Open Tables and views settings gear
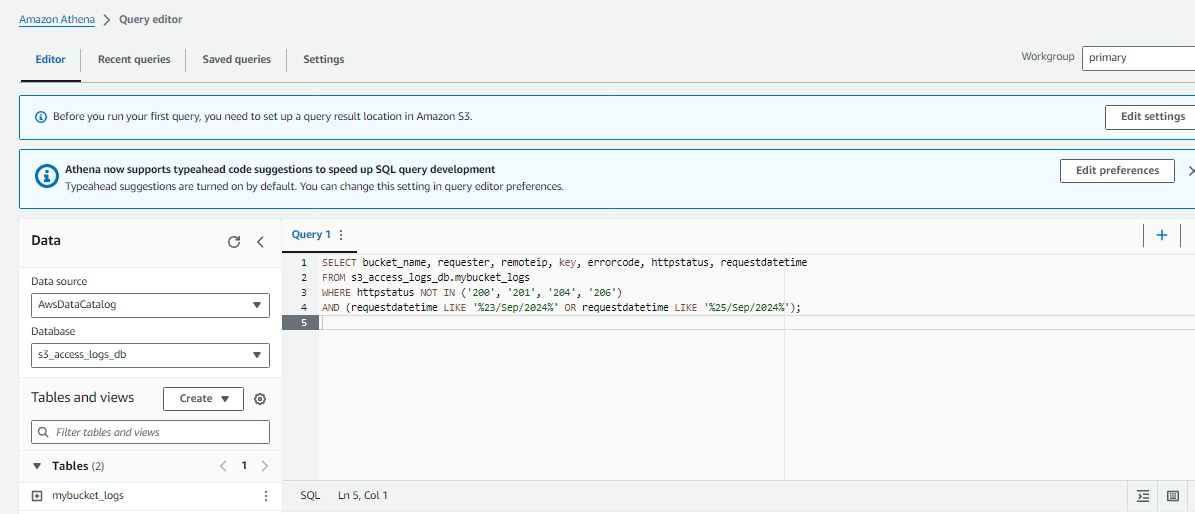This screenshot has width=1195, height=514. pos(260,399)
